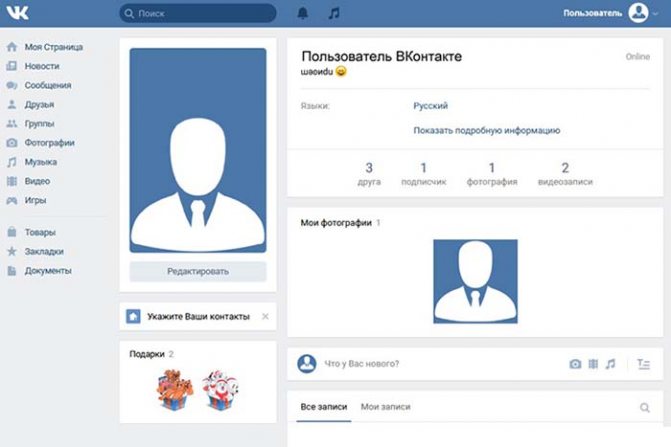671x447 pixels.
Task: Open notifications bell icon
Action: coord(303,13)
